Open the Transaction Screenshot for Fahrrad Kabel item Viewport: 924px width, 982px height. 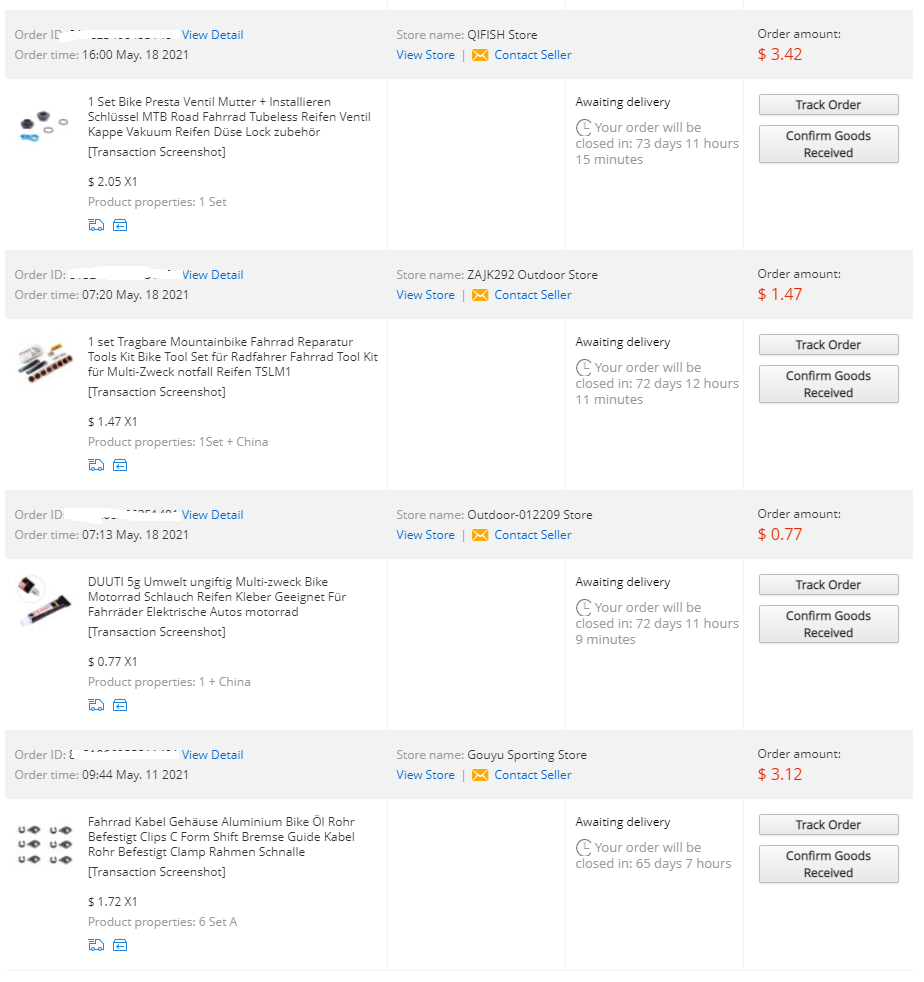(157, 872)
